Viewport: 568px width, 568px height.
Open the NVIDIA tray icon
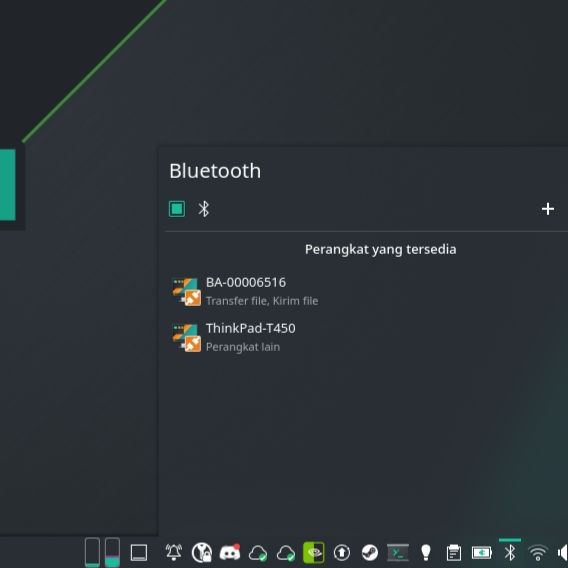point(314,552)
